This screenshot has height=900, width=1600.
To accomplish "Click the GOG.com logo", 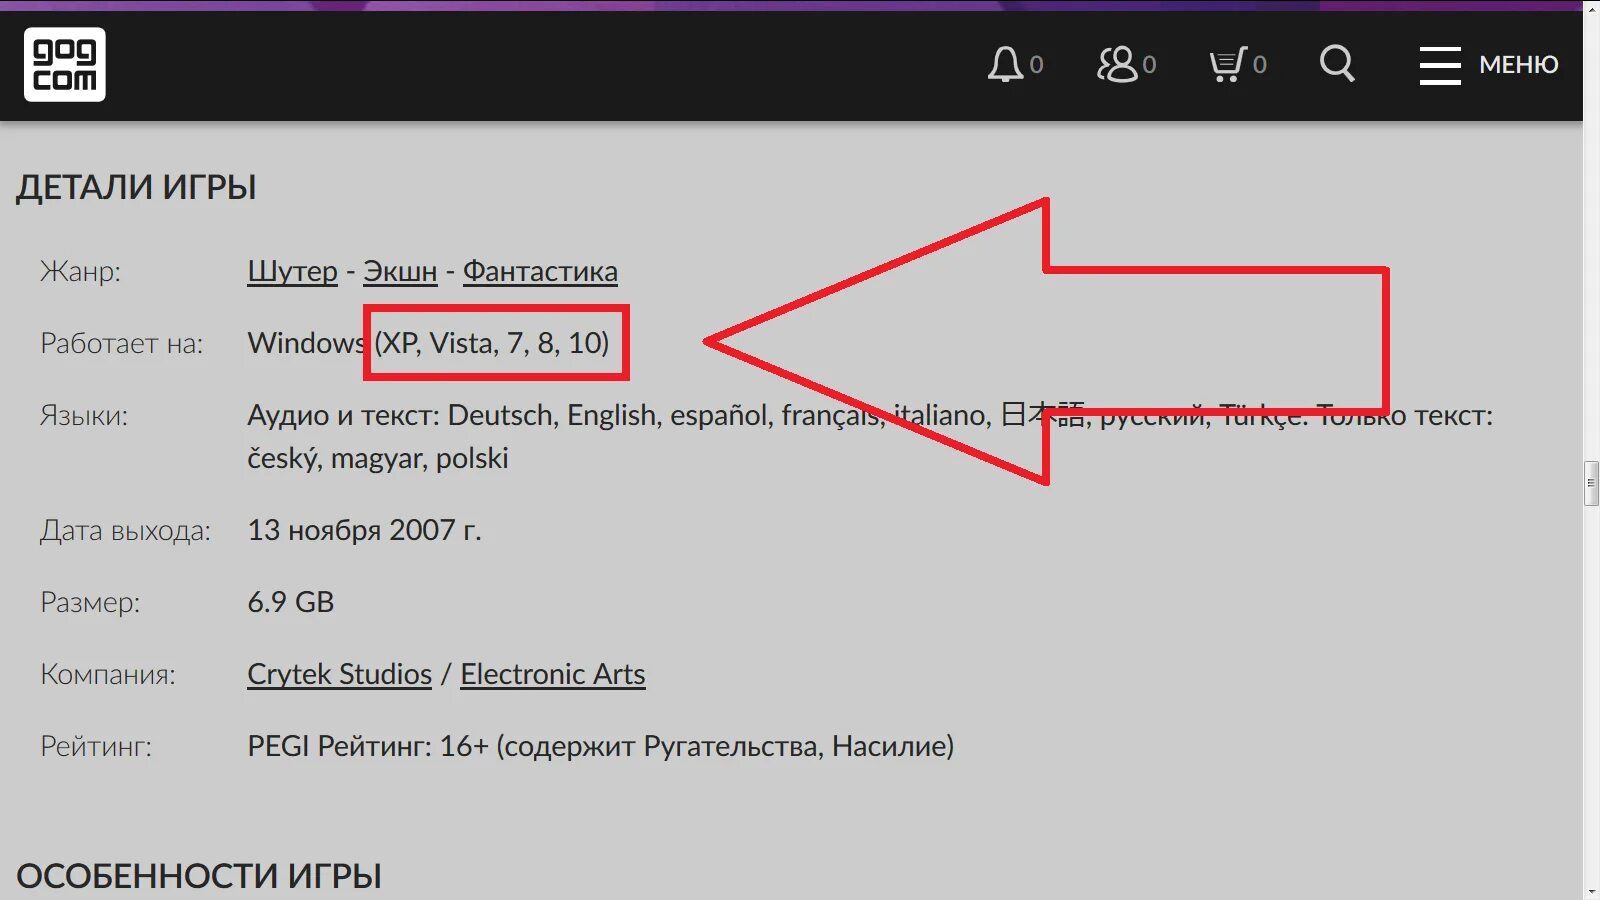I will (x=65, y=65).
